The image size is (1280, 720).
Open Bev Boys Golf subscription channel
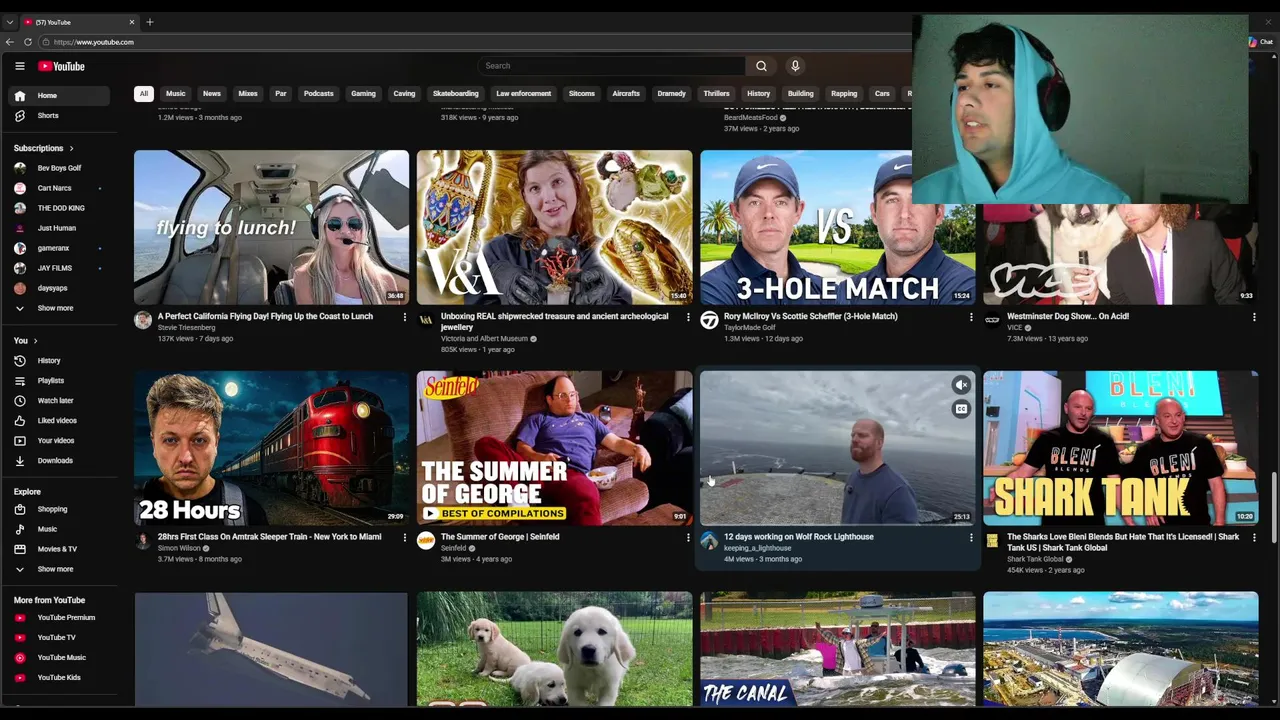[60, 168]
